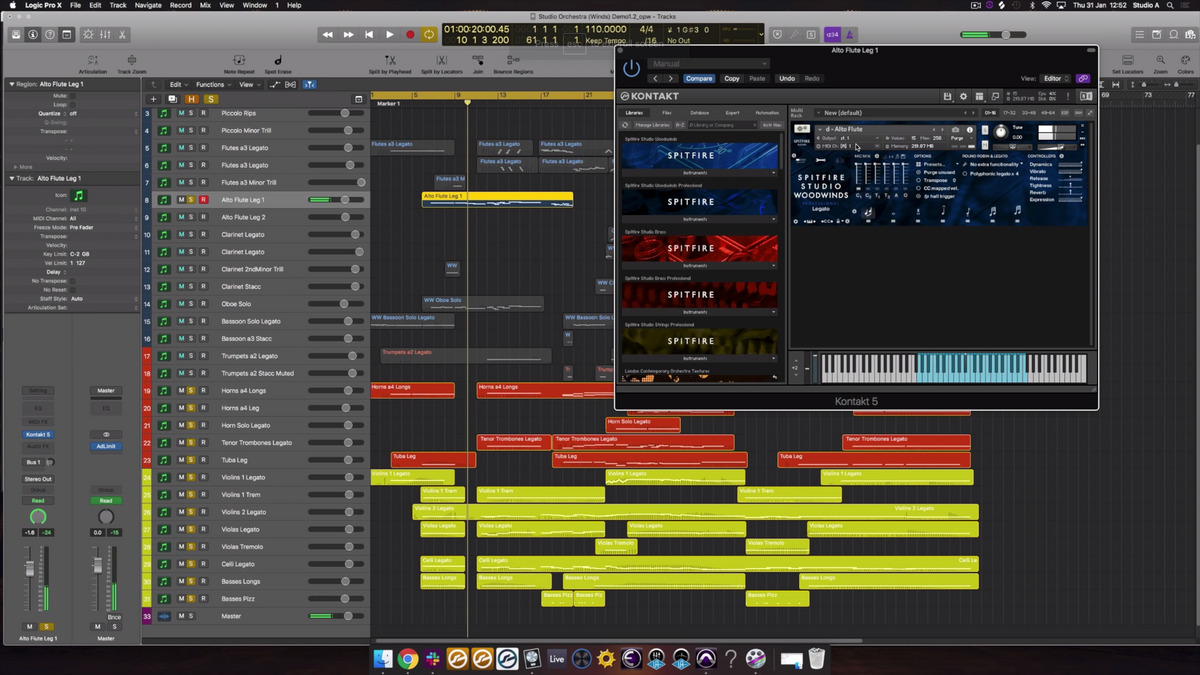Switch to Kontakt's Files tab
This screenshot has height=675, width=1200.
coord(666,113)
